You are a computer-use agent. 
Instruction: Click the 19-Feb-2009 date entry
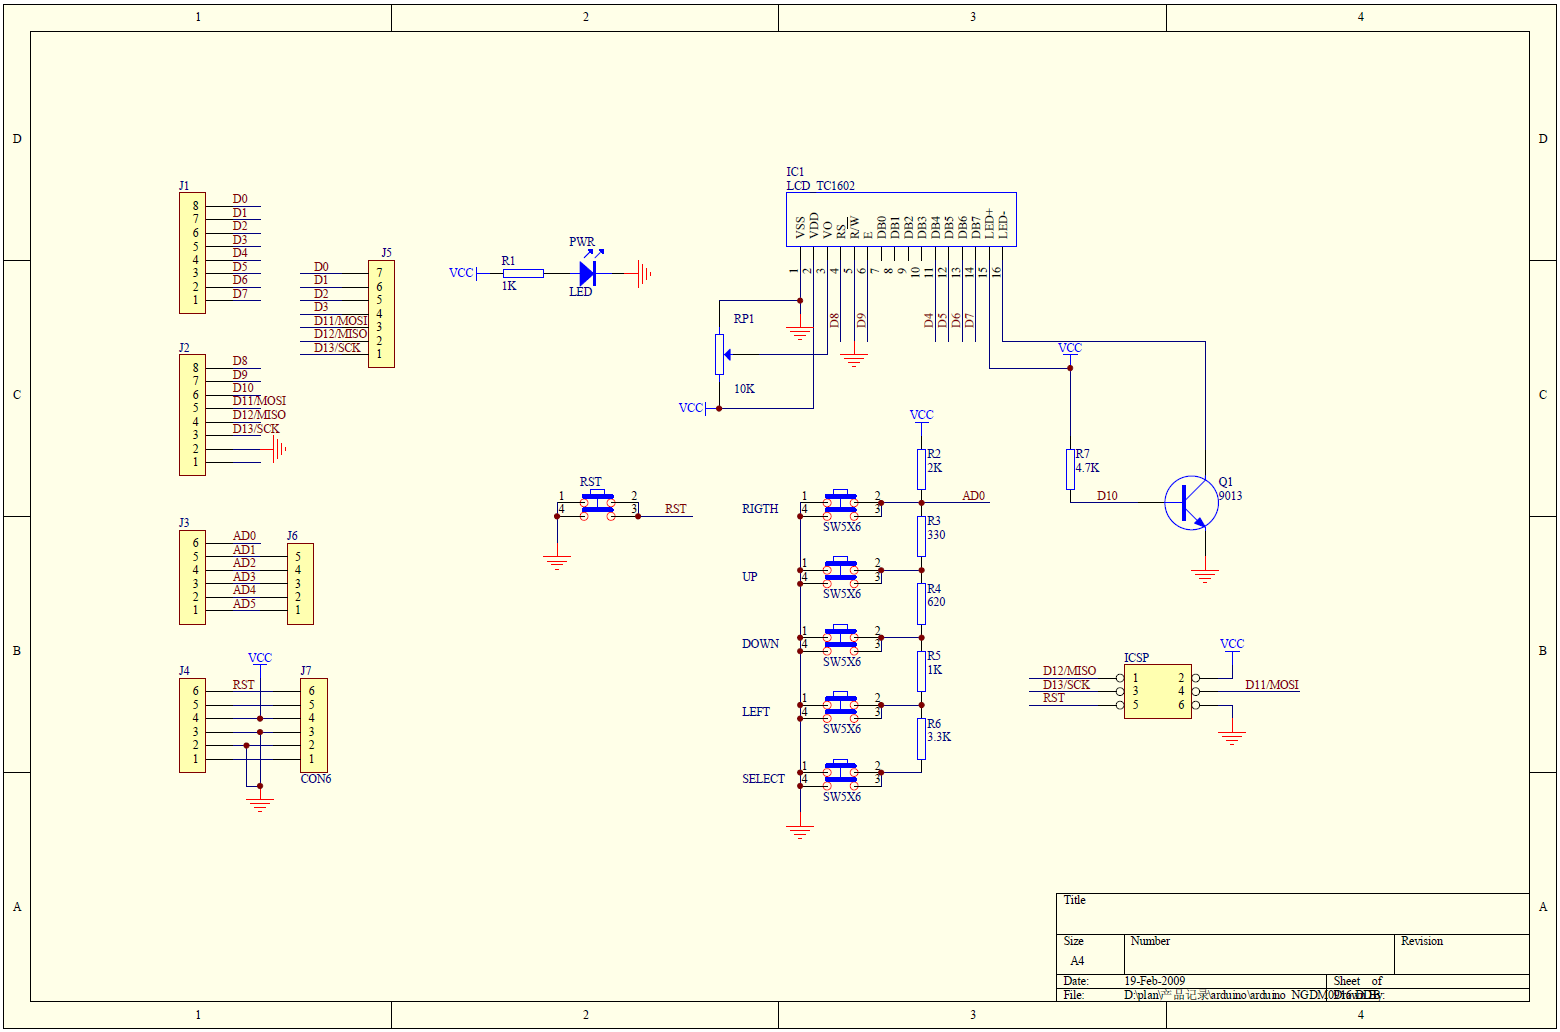click(x=1155, y=981)
